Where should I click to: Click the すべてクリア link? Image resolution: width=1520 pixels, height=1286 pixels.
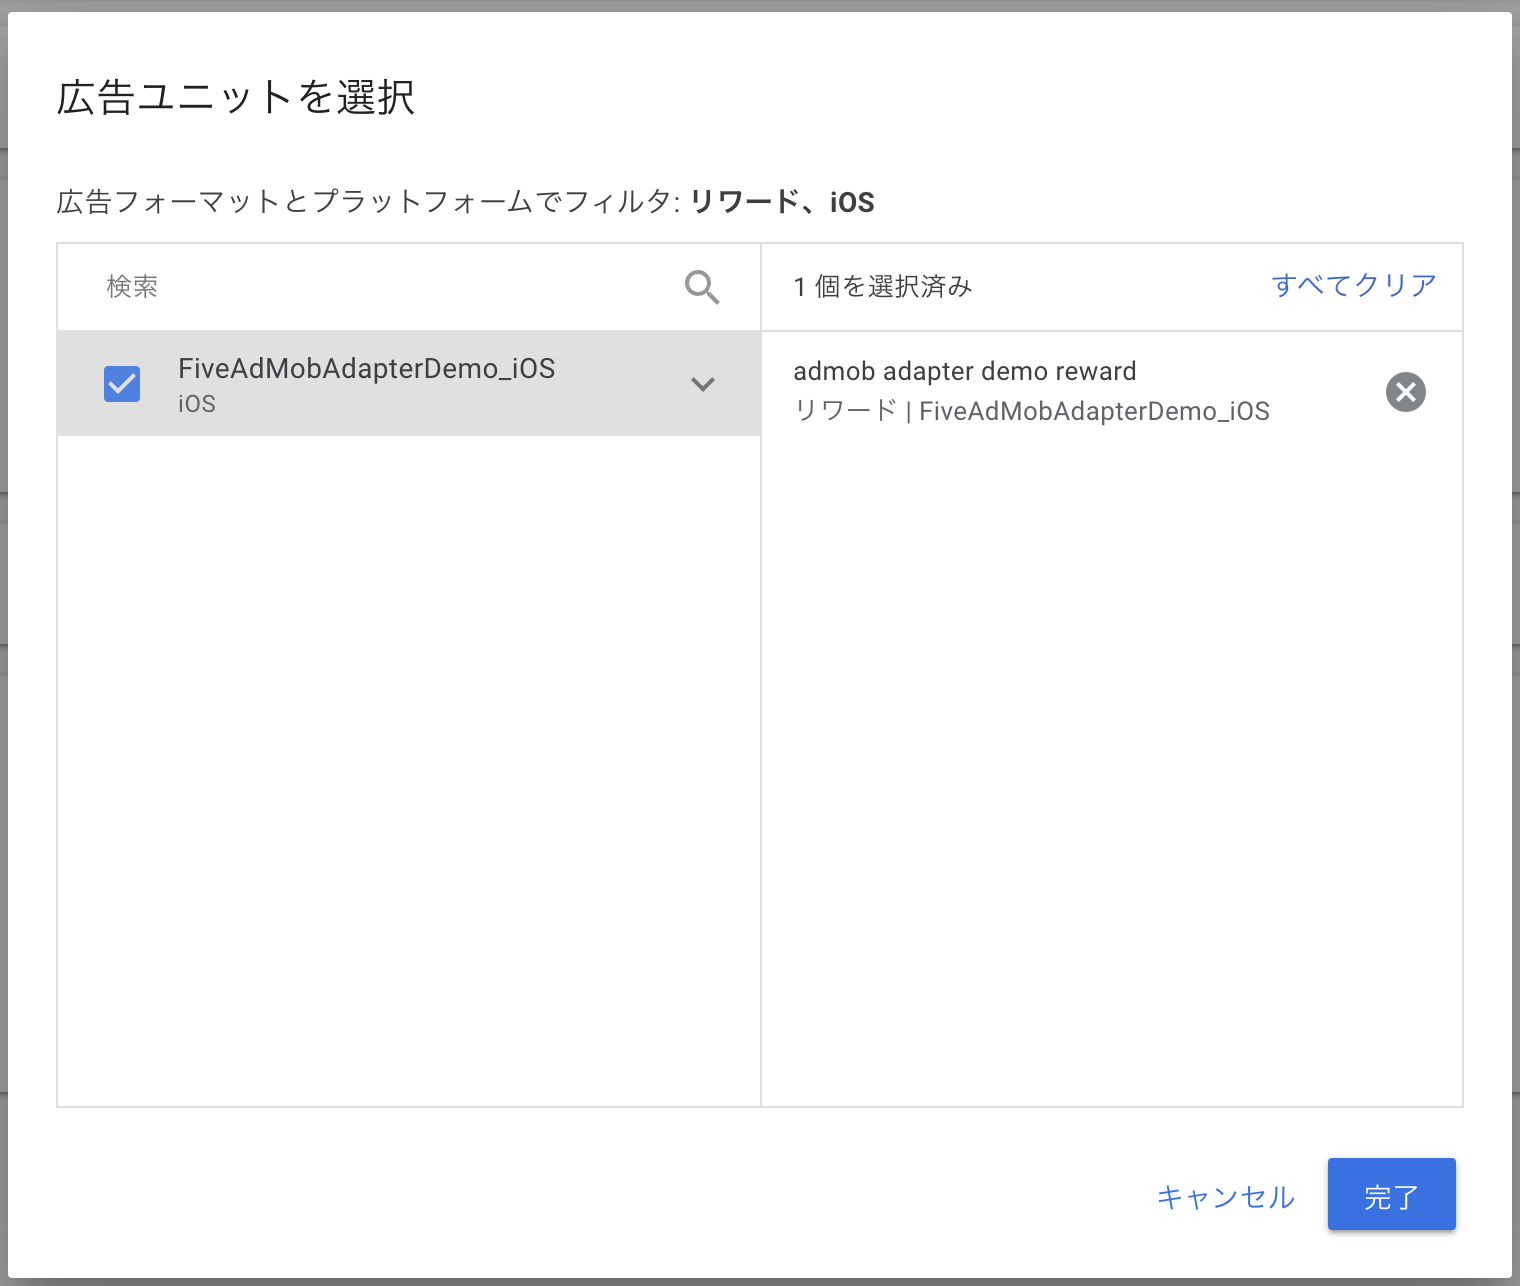[x=1354, y=286]
